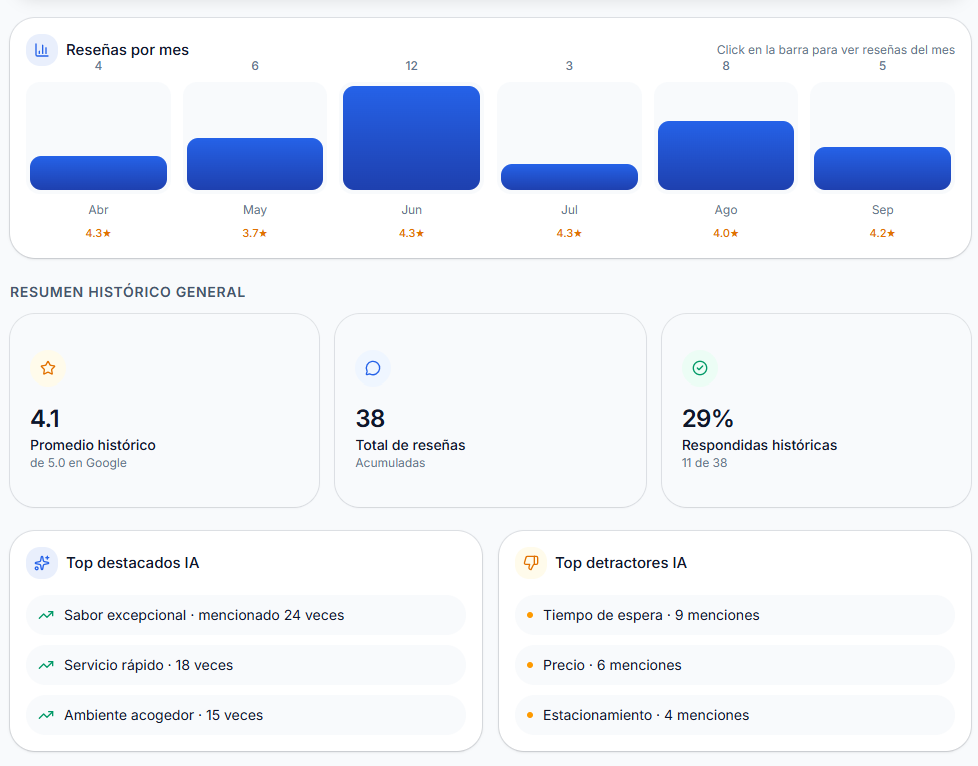978x766 pixels.
Task: Click the trend arrow icon beside Sabor excepcional
Action: [x=46, y=615]
